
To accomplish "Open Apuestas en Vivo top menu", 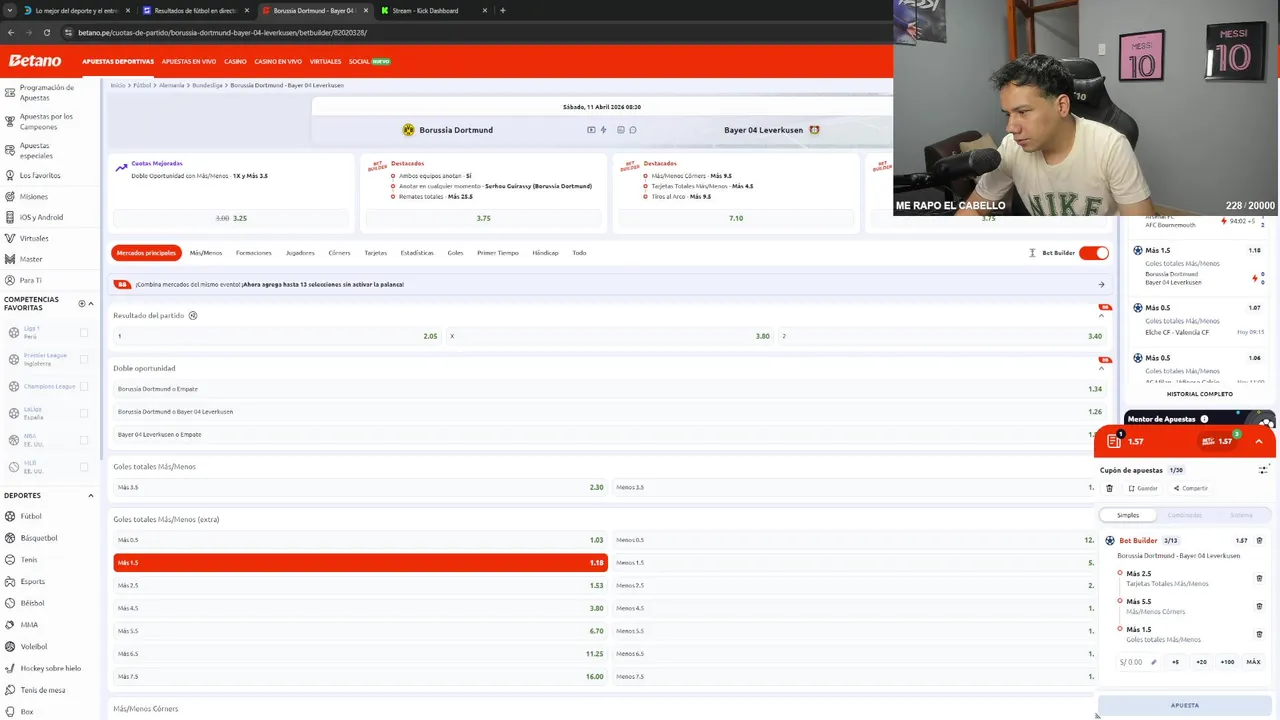I will 188,61.
